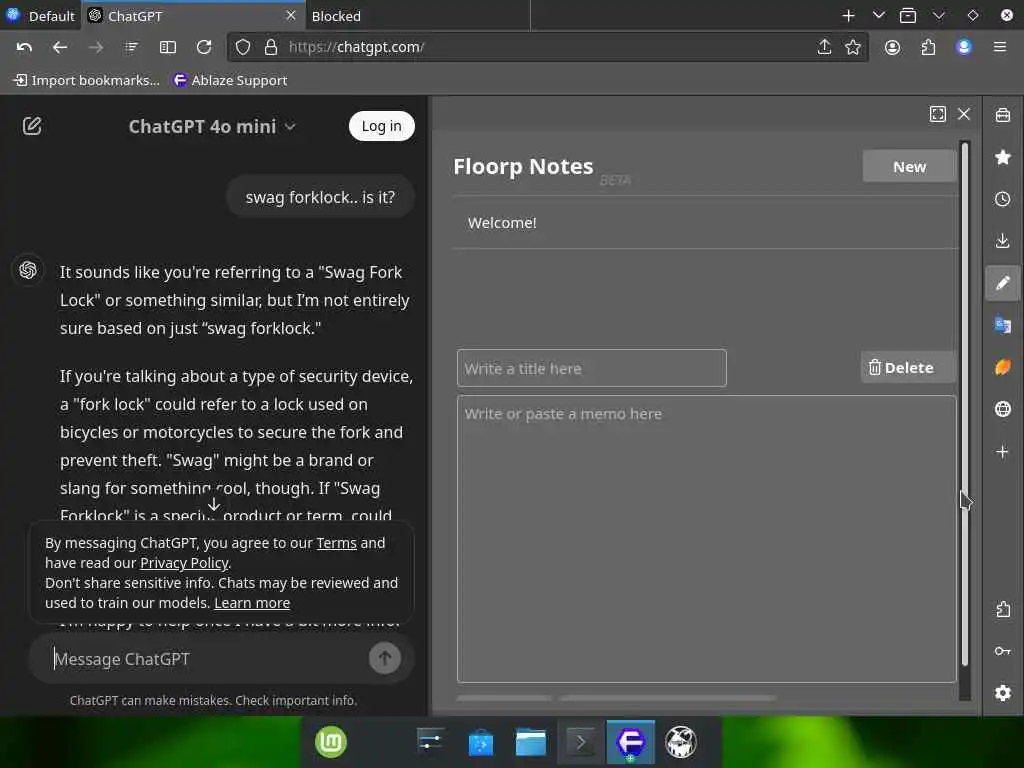Open a new tab with the plus icon
This screenshot has width=1024, height=768.
[848, 16]
